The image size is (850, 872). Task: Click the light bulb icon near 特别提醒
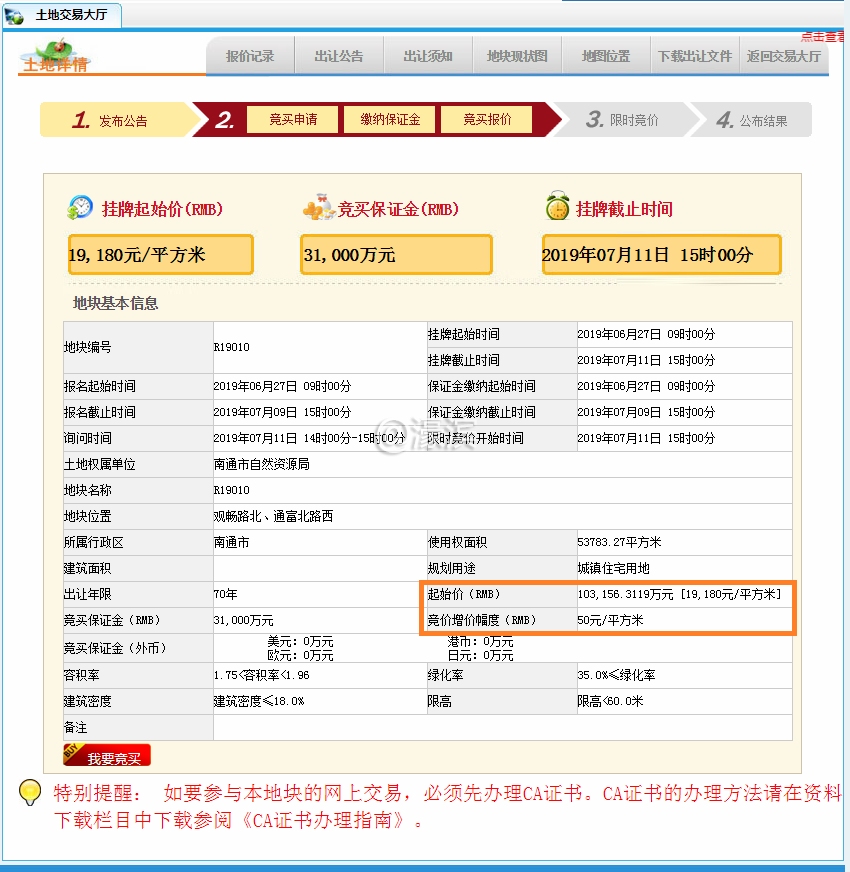click(x=30, y=793)
